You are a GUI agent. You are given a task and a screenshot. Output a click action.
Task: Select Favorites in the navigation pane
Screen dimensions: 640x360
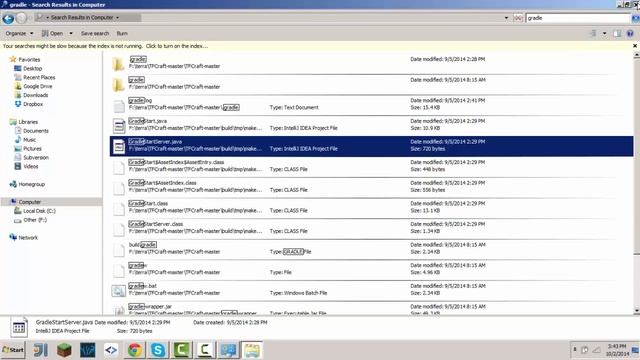[x=29, y=60]
